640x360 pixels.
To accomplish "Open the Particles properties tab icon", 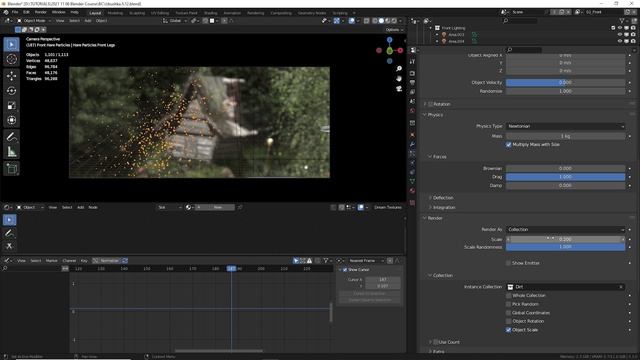I will (412, 154).
